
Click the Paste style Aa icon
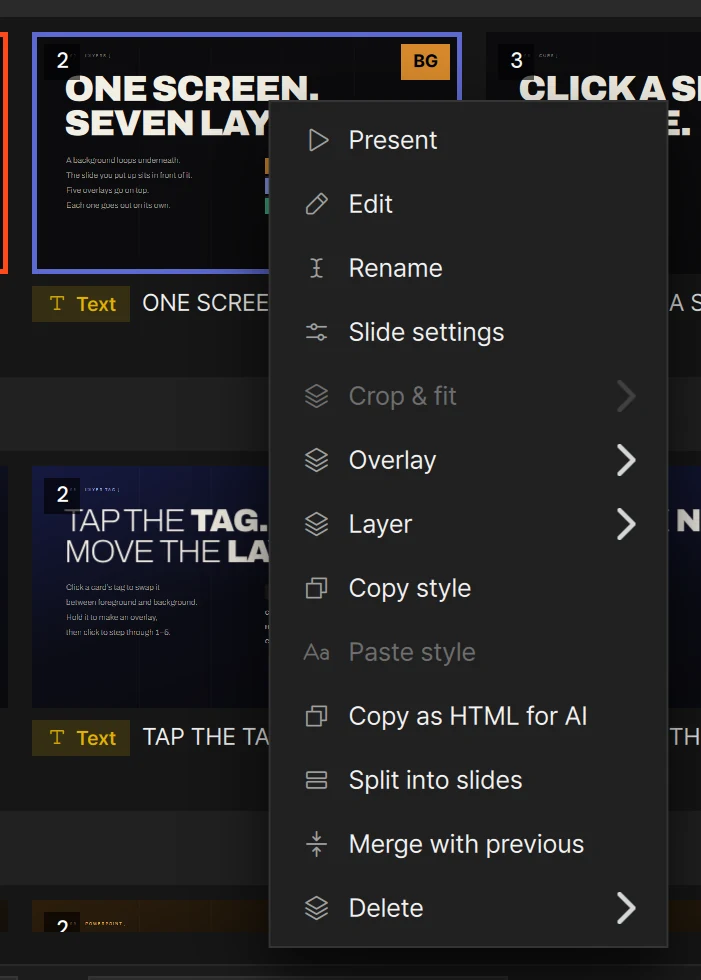317,652
